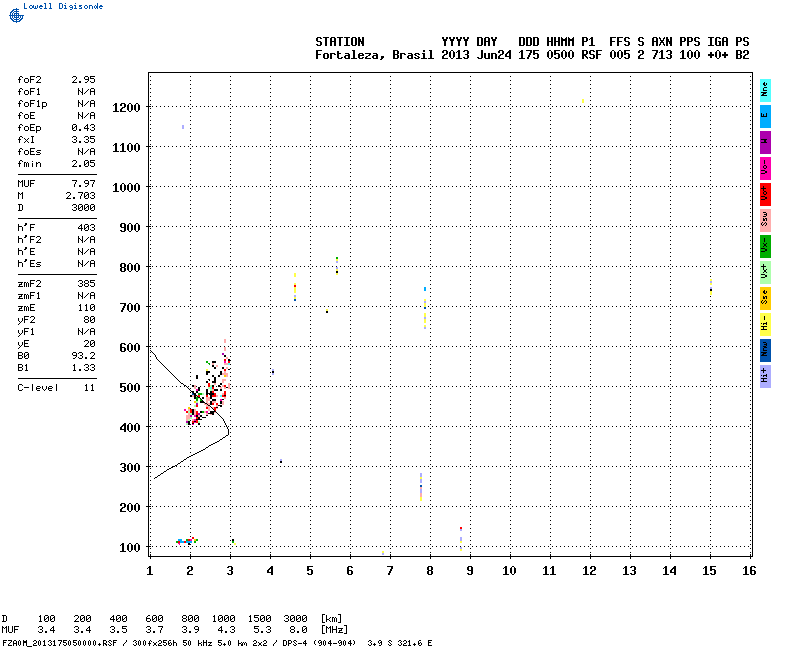Select the orange SSE legend swatch

pos(765,298)
